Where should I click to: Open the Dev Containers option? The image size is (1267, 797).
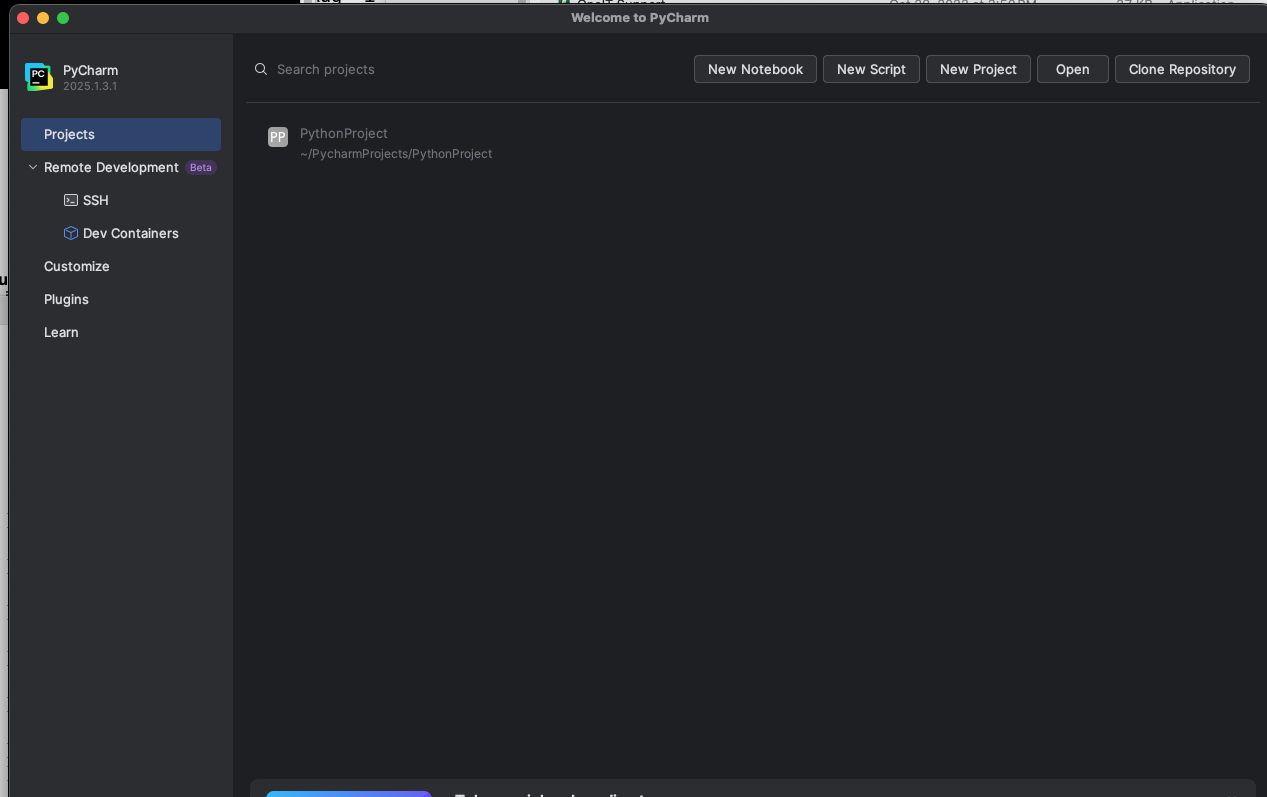point(121,233)
